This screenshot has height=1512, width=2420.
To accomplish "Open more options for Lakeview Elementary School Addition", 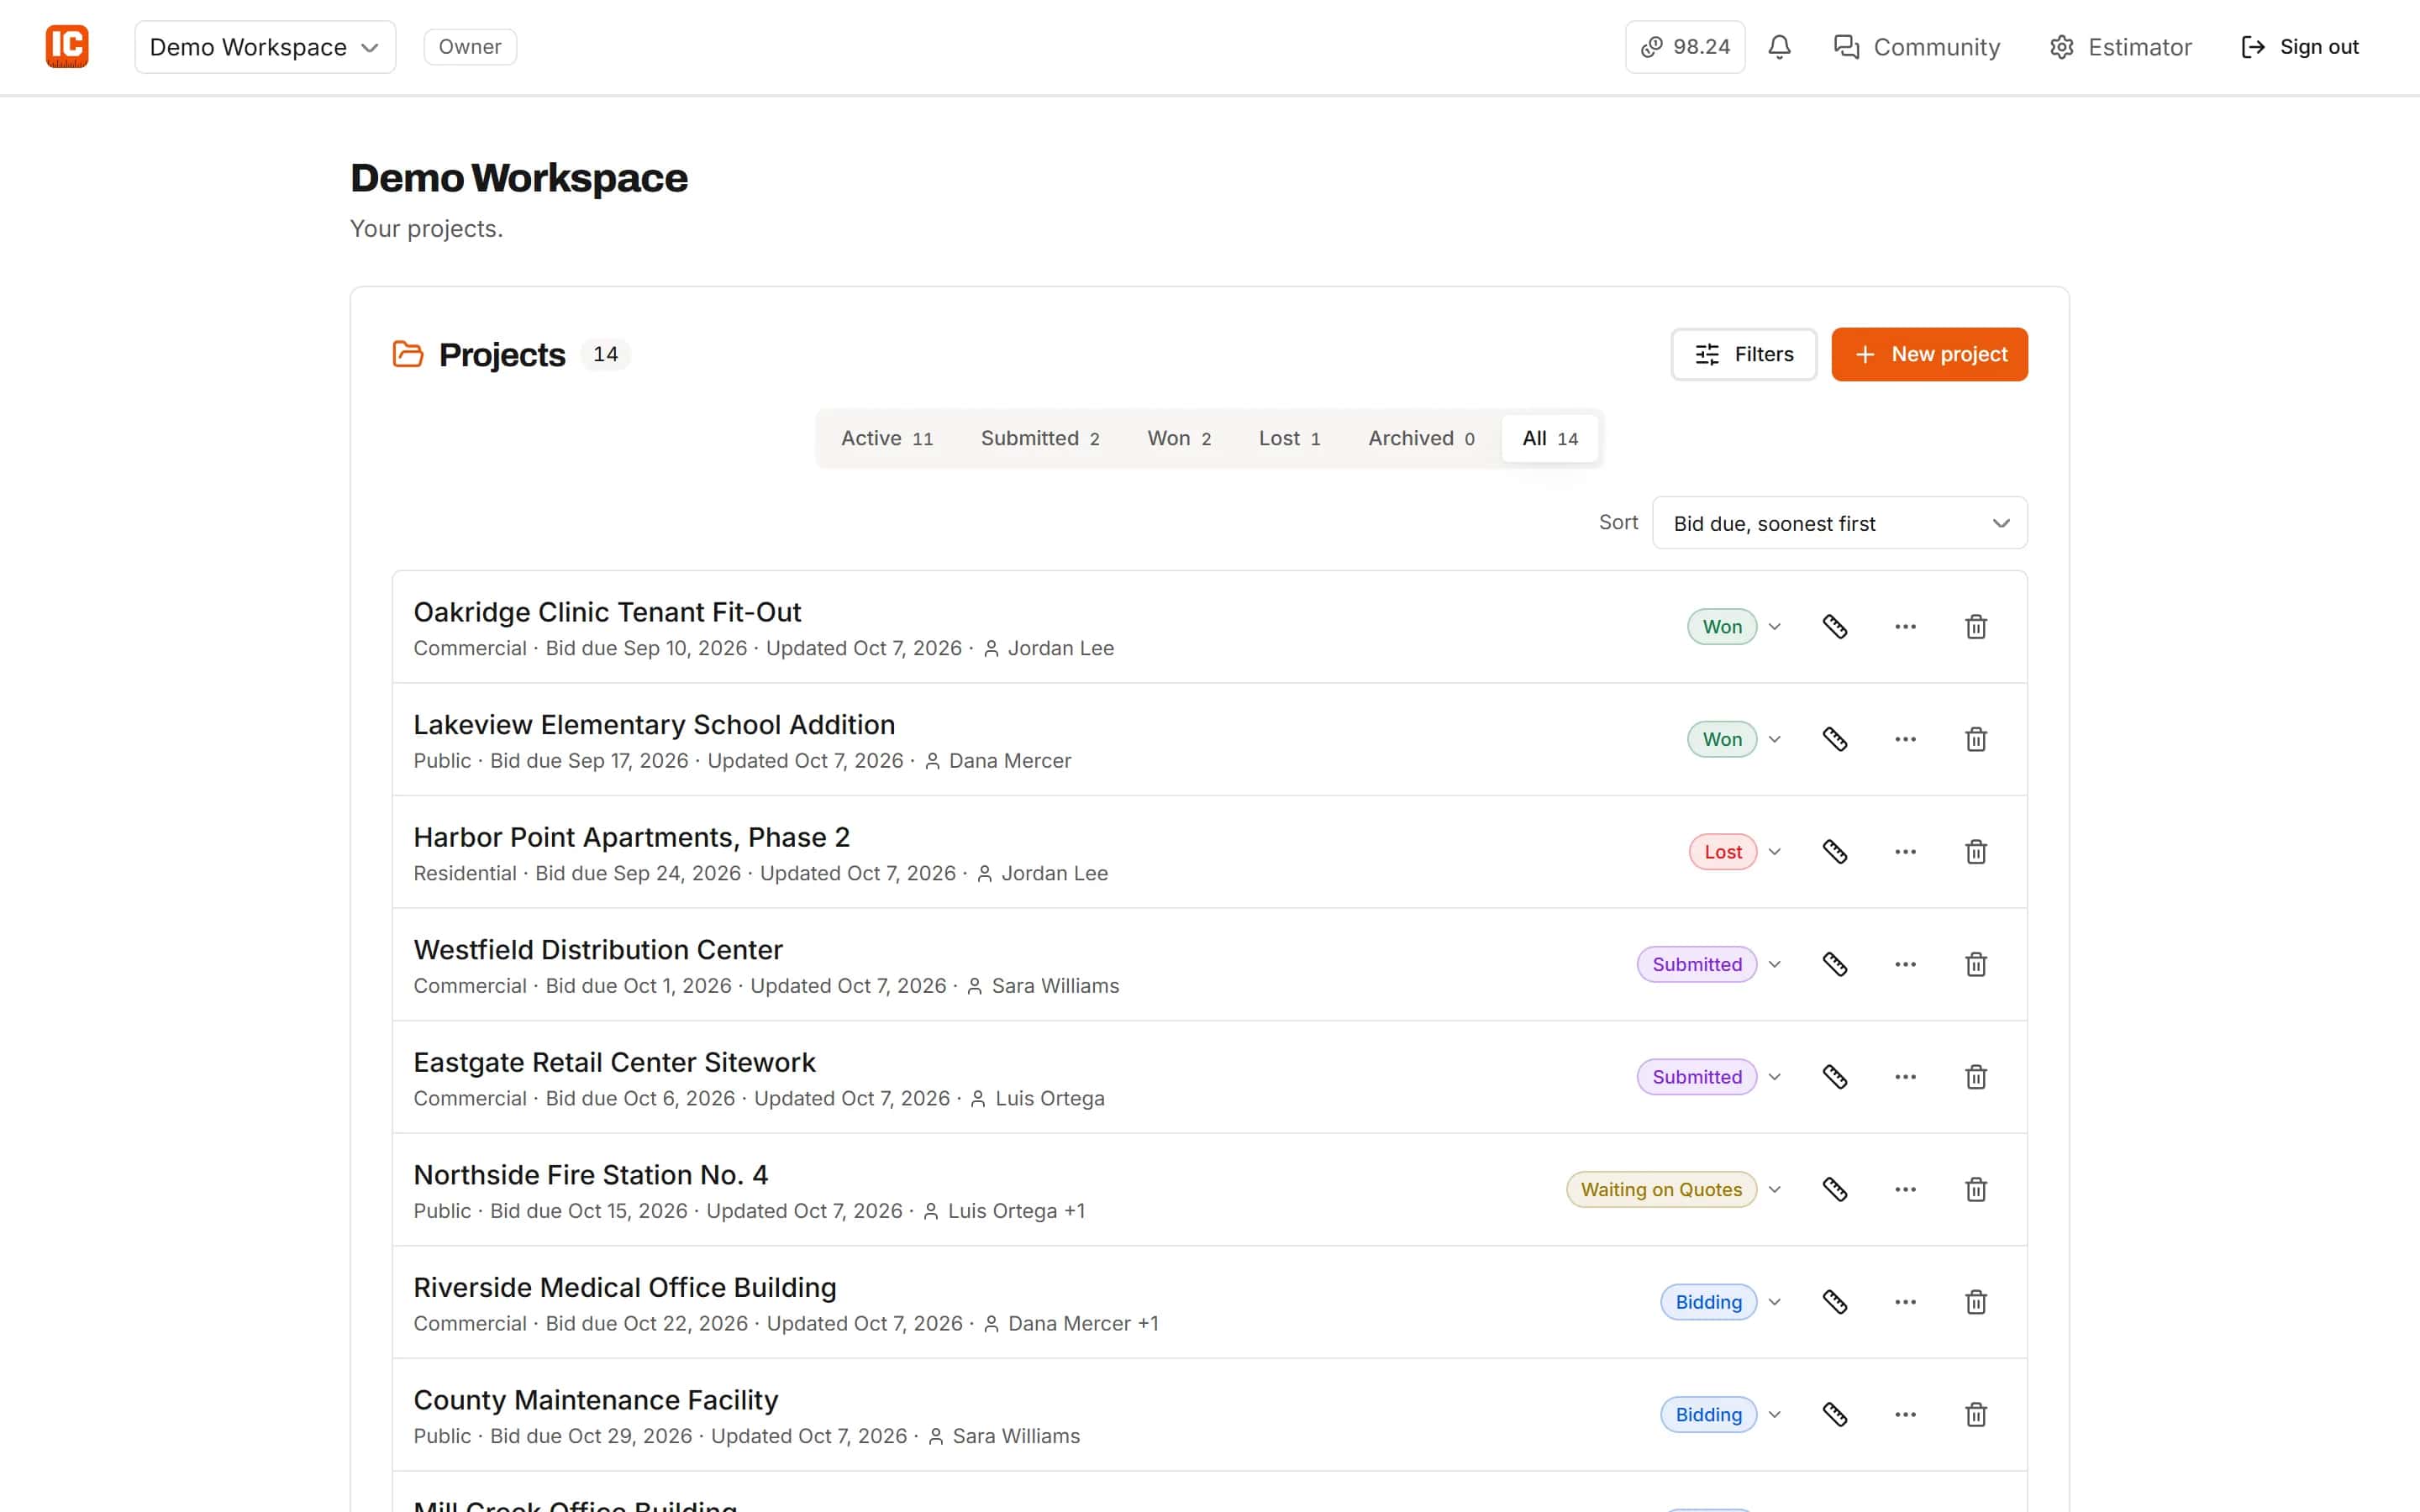I will 1905,739.
